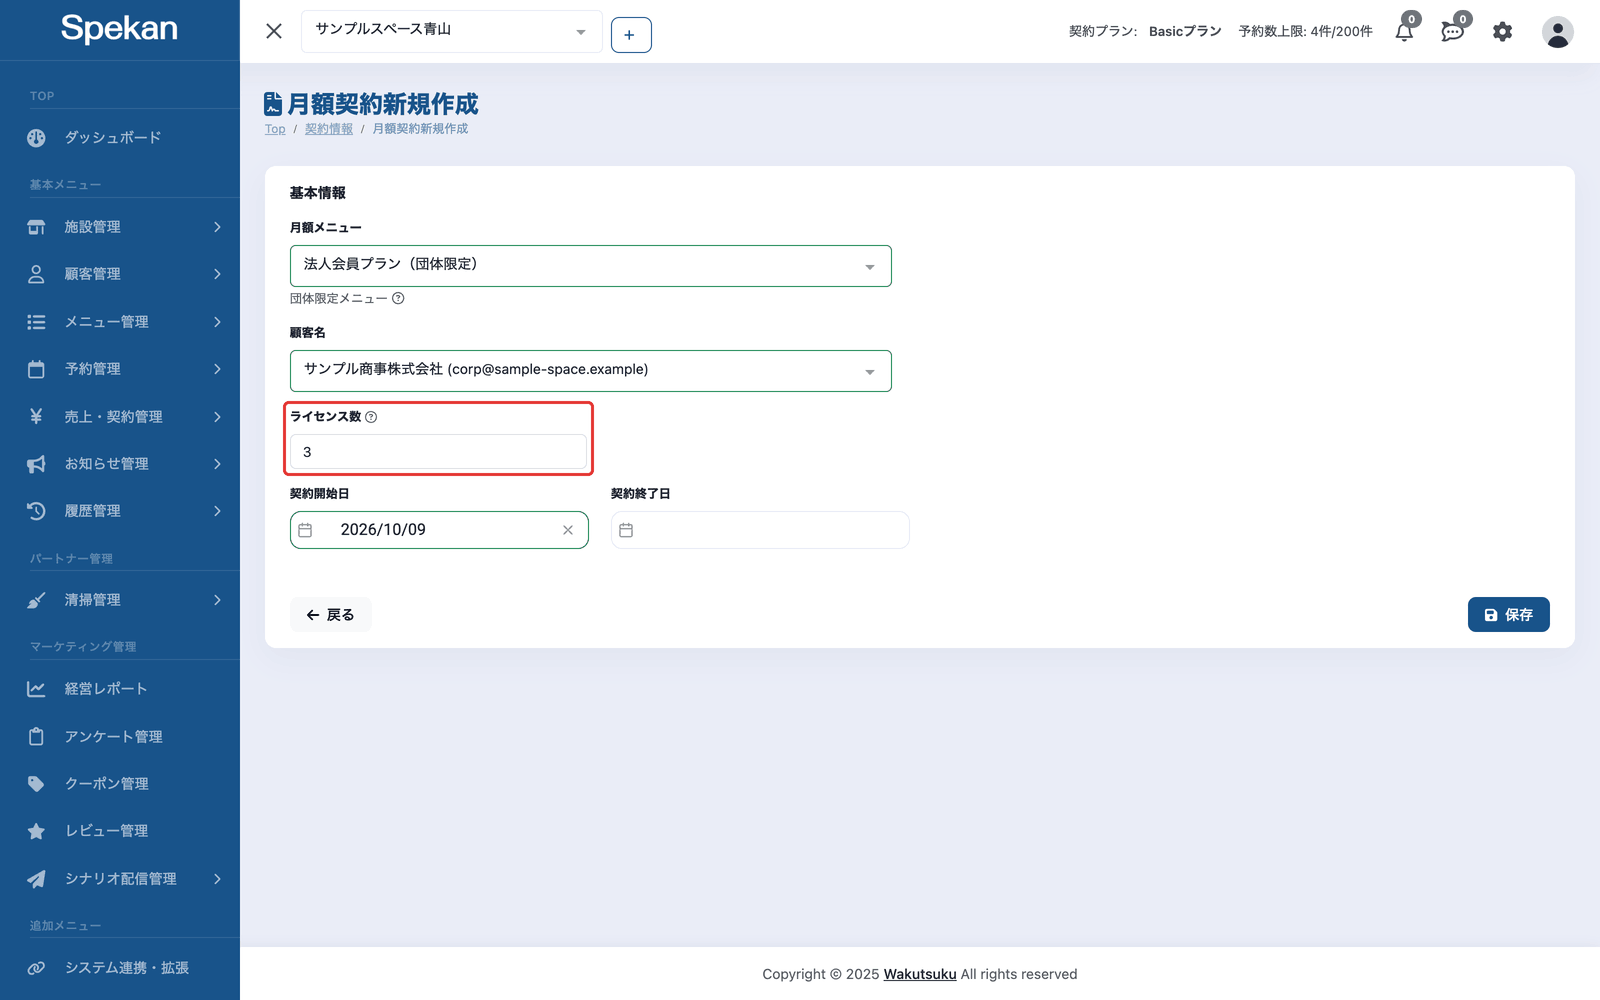This screenshot has width=1600, height=1000.
Task: Click the 戻る button
Action: coord(331,615)
